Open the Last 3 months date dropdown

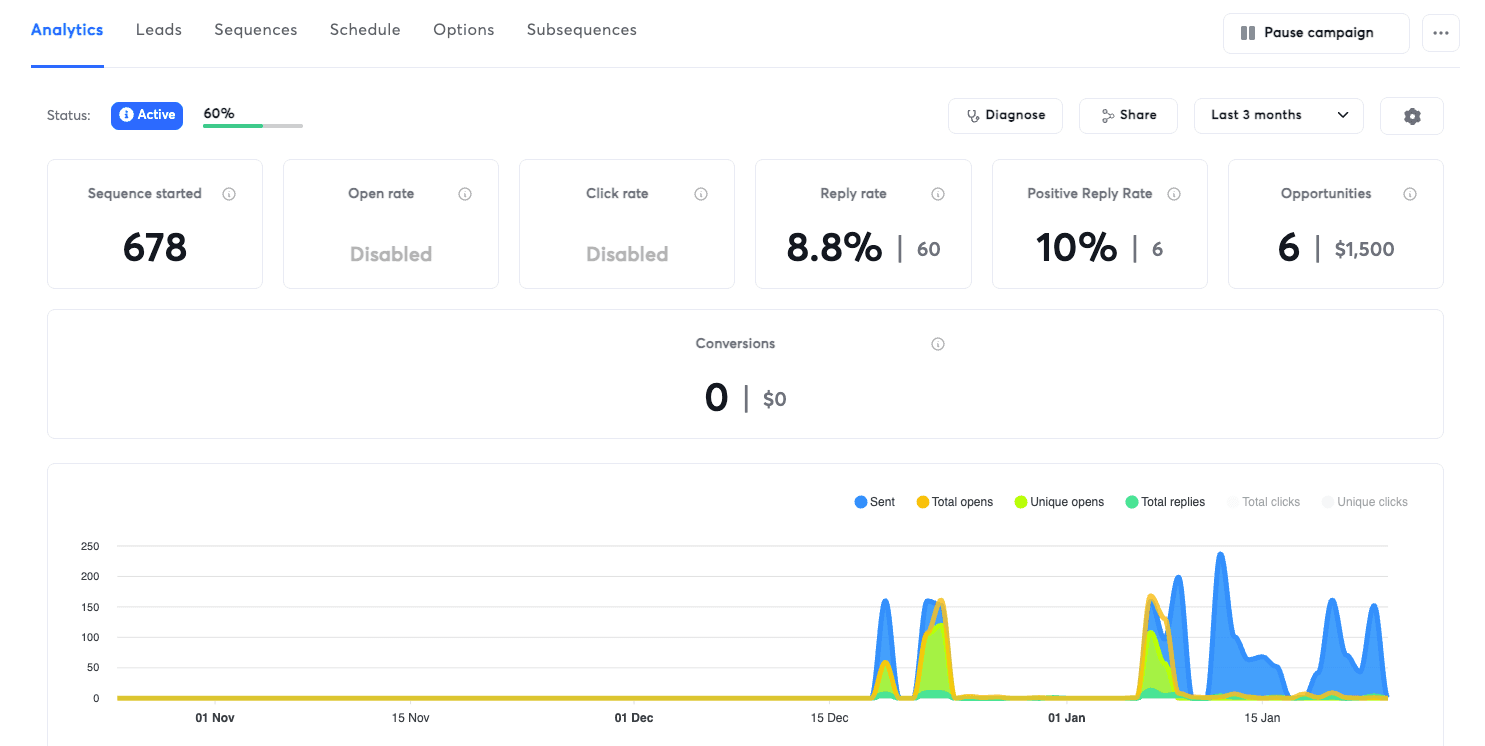[1278, 115]
